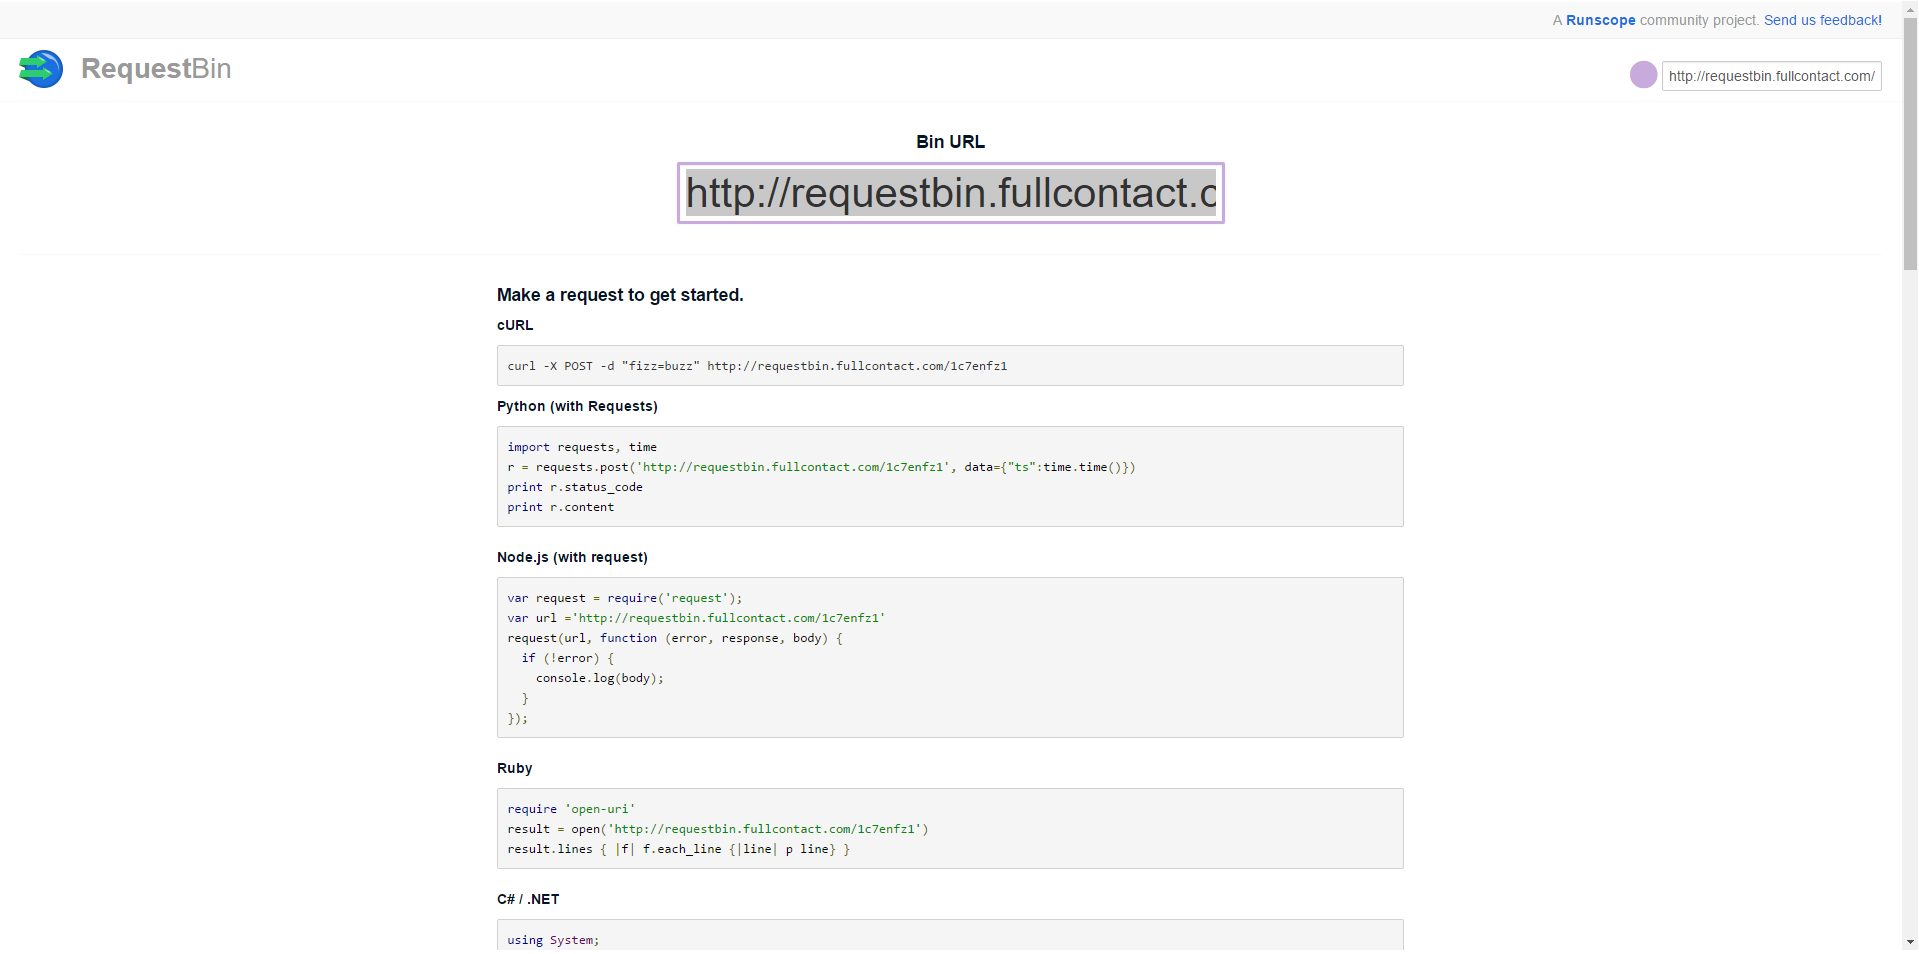The height and width of the screenshot is (954, 1919).
Task: Click the vertical scrollbar thumb
Action: tap(1910, 142)
